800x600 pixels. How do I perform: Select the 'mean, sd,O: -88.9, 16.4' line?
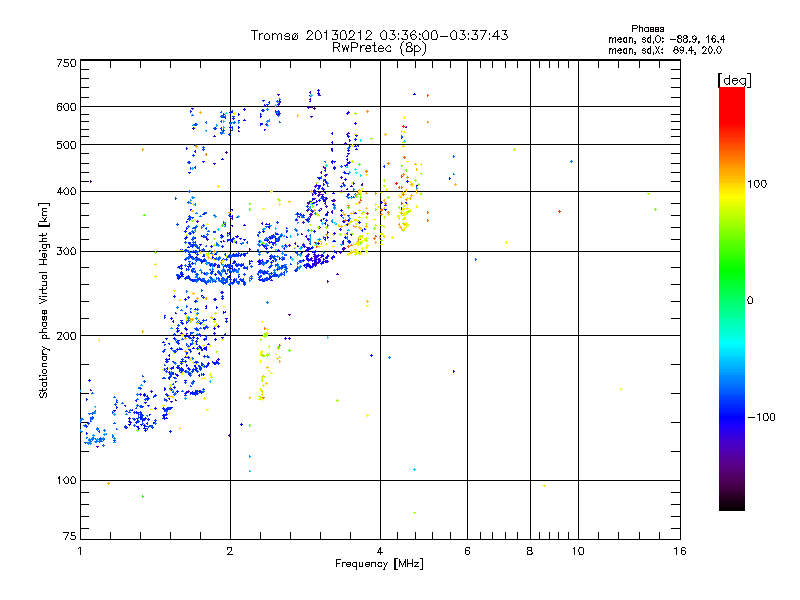[666, 39]
